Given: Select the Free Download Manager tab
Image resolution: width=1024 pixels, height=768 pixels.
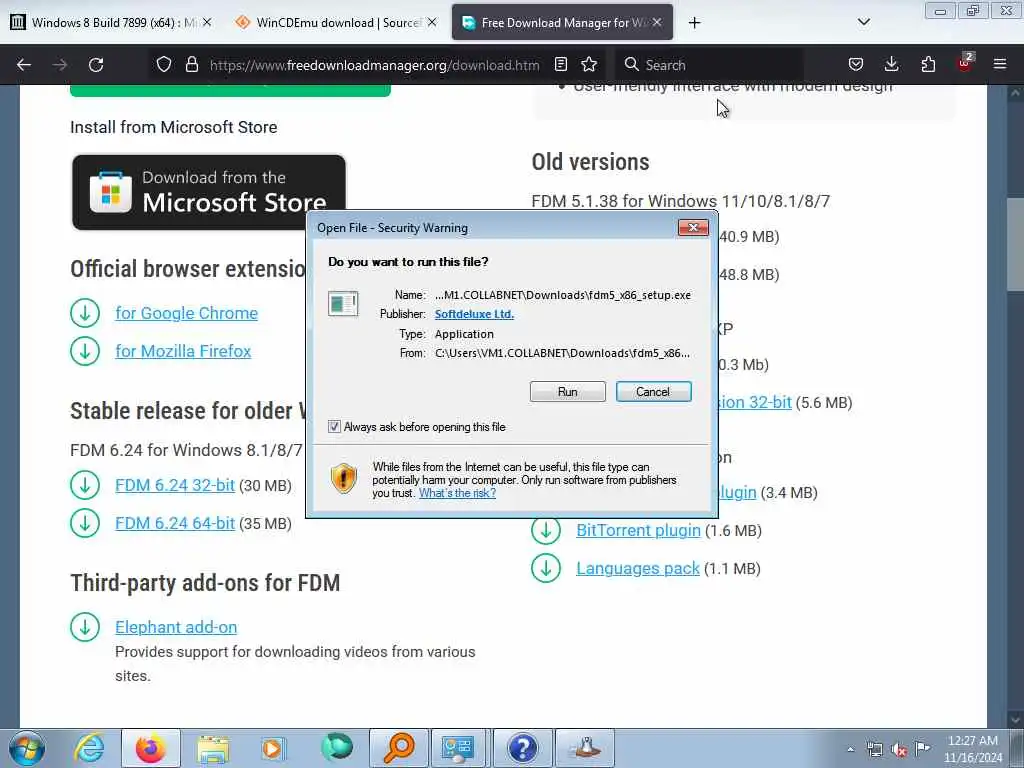Looking at the screenshot, I should 562,22.
